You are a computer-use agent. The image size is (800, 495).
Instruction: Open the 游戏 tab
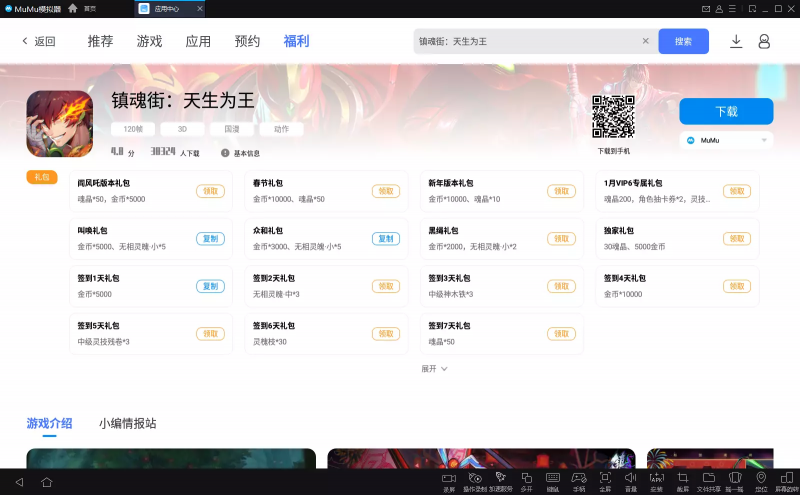click(x=149, y=41)
